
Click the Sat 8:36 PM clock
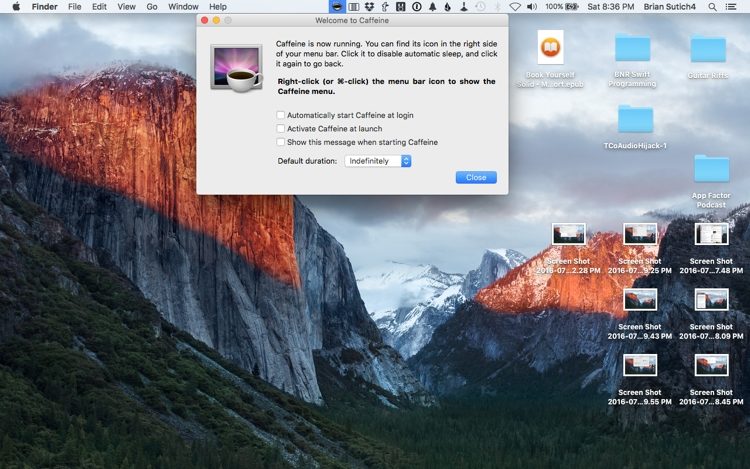point(611,7)
